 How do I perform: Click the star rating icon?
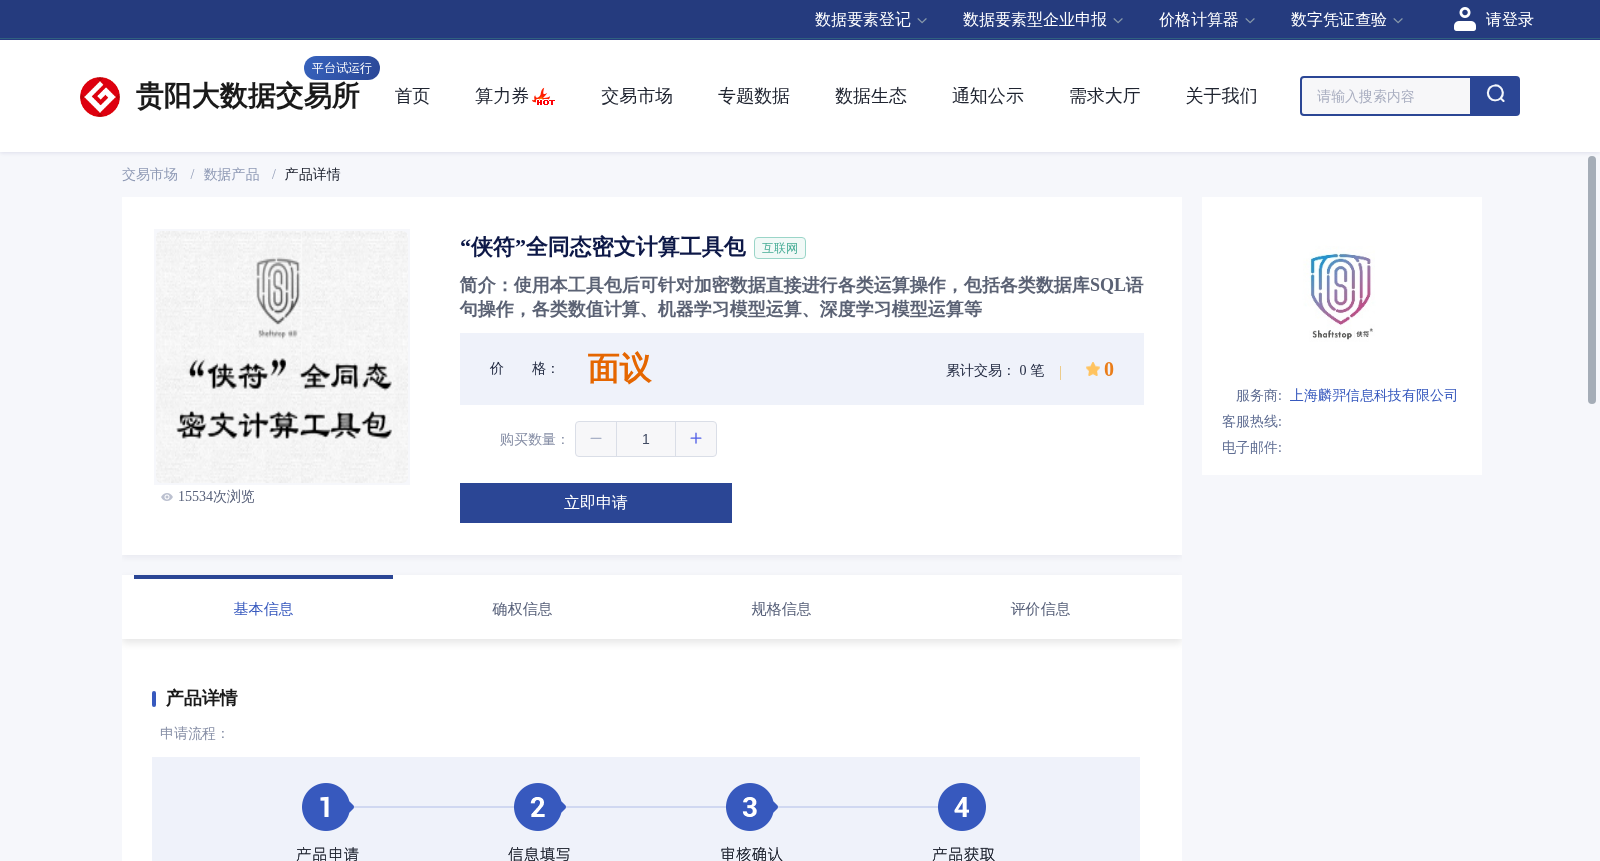[x=1092, y=369]
